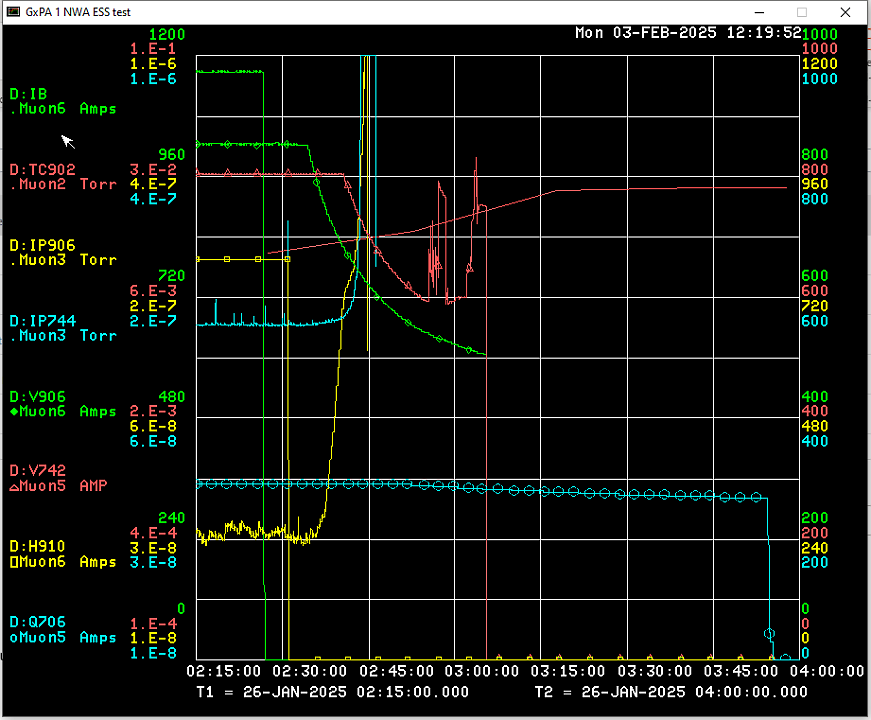The width and height of the screenshot is (871, 720).
Task: Click the yellow 720 right axis value
Action: [x=815, y=306]
